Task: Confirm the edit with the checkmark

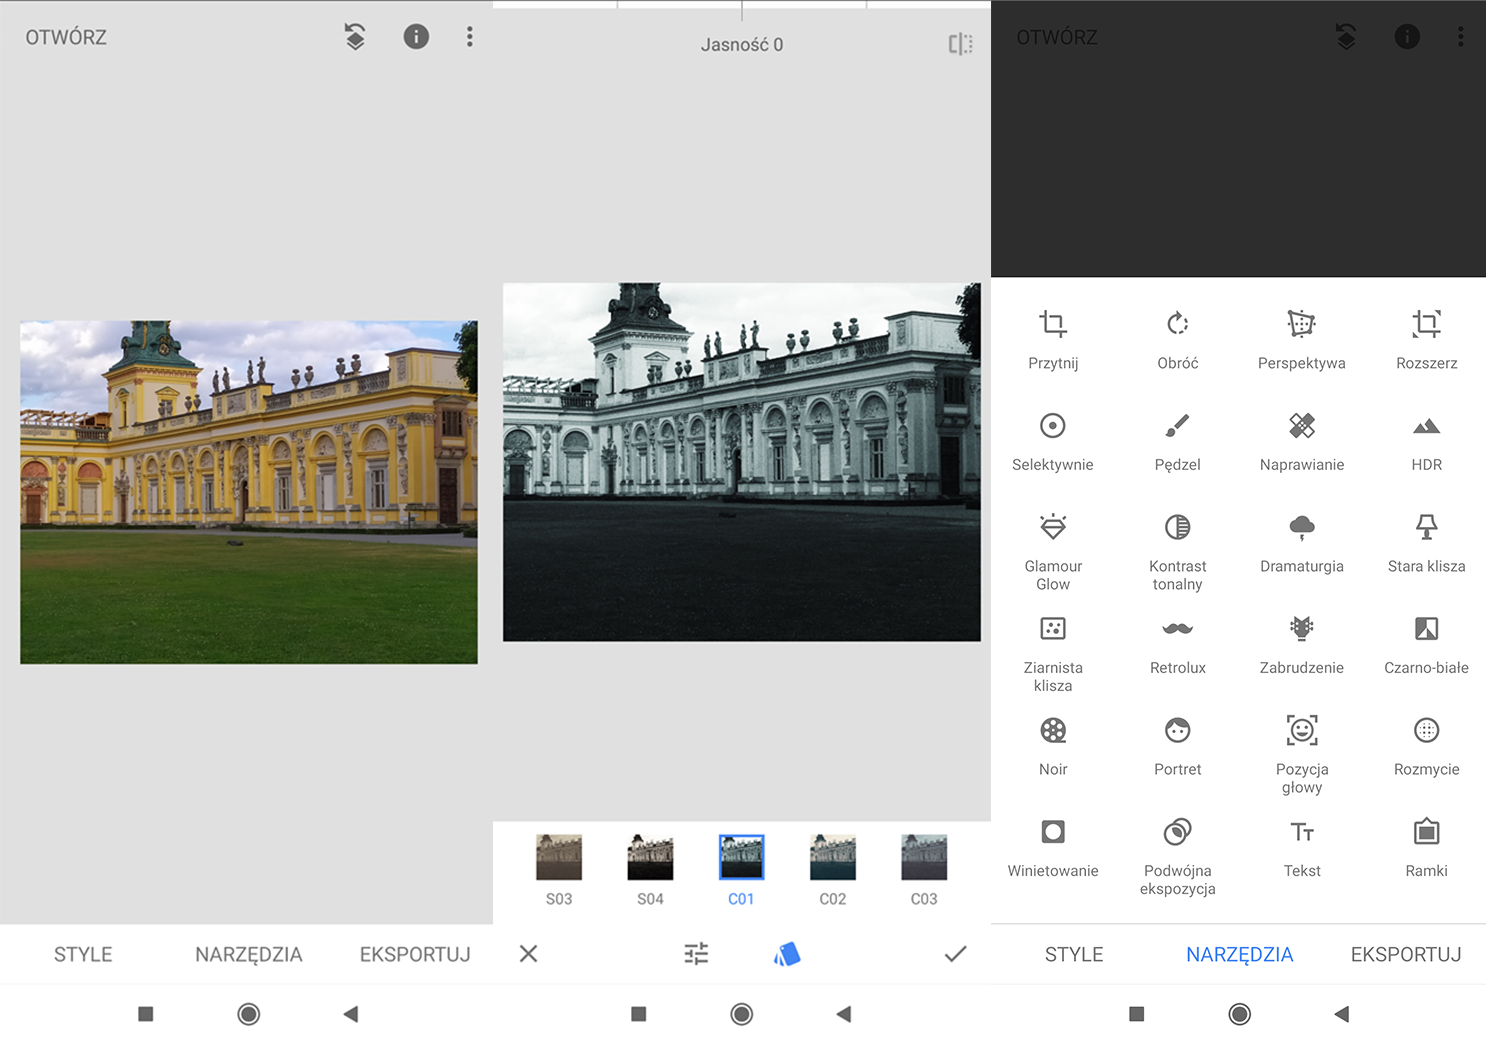Action: (955, 954)
